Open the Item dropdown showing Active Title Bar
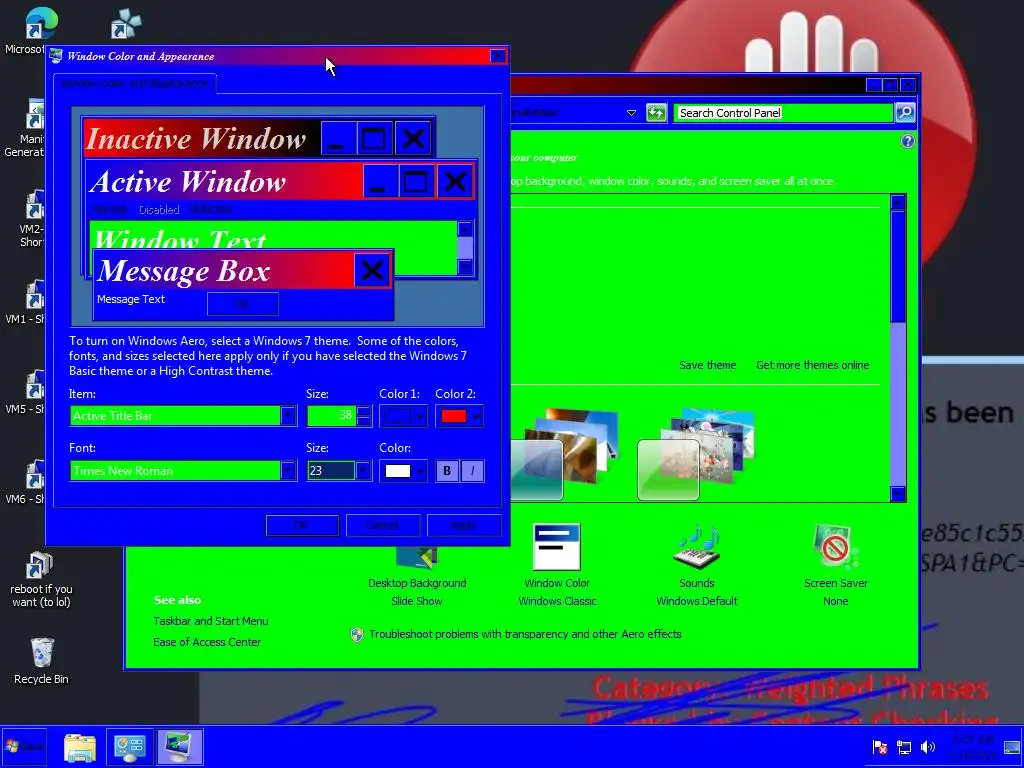Image resolution: width=1024 pixels, height=768 pixels. pyautogui.click(x=184, y=416)
